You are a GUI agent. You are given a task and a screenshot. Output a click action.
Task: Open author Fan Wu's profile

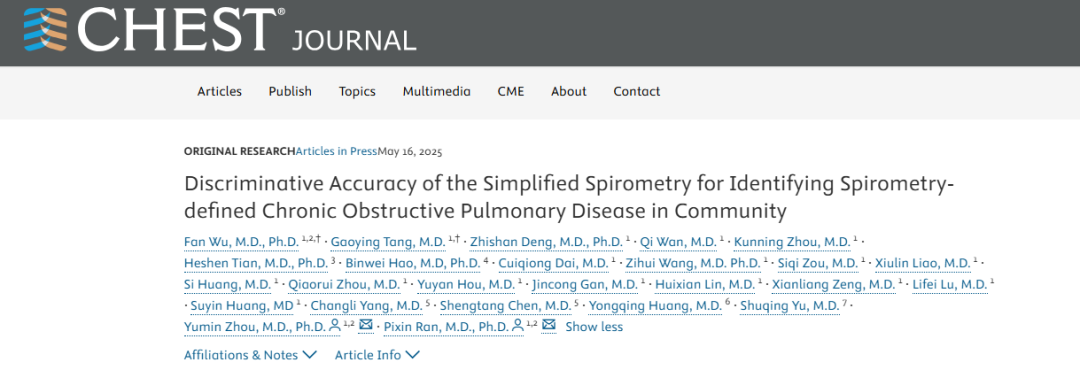click(x=241, y=242)
